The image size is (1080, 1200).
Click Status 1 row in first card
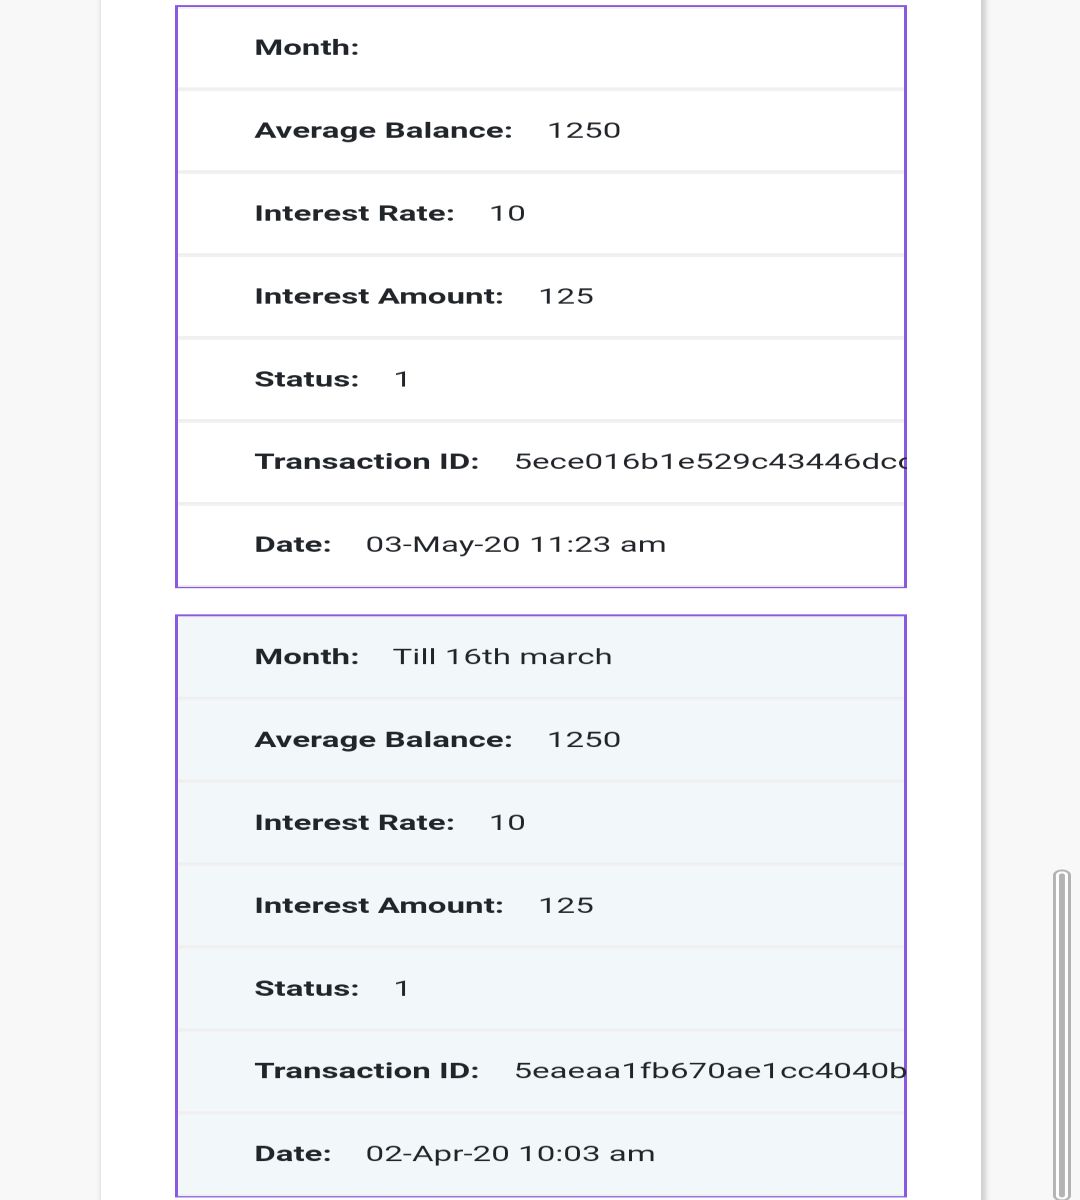coord(541,380)
